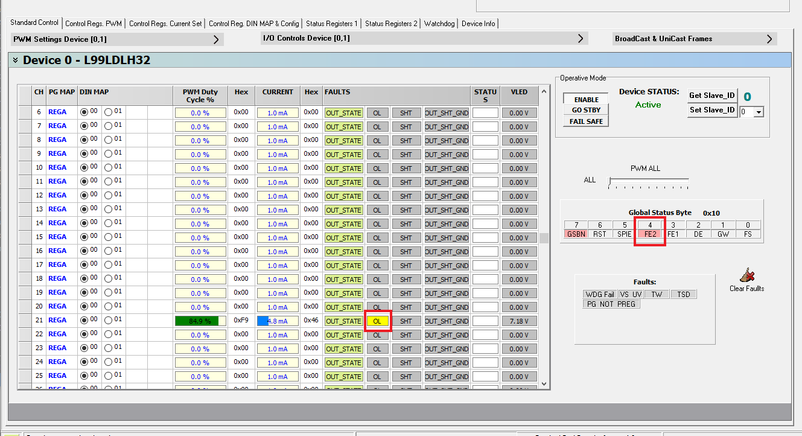802x436 pixels.
Task: Click the Get Slave_ID button
Action: 712,95
